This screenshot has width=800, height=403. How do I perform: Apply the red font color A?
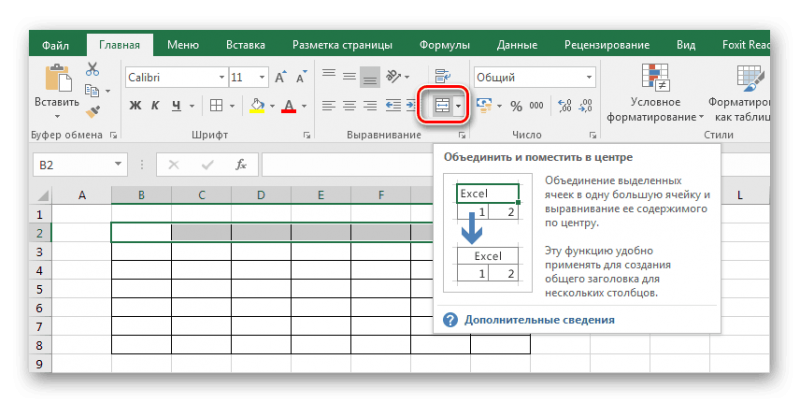289,106
